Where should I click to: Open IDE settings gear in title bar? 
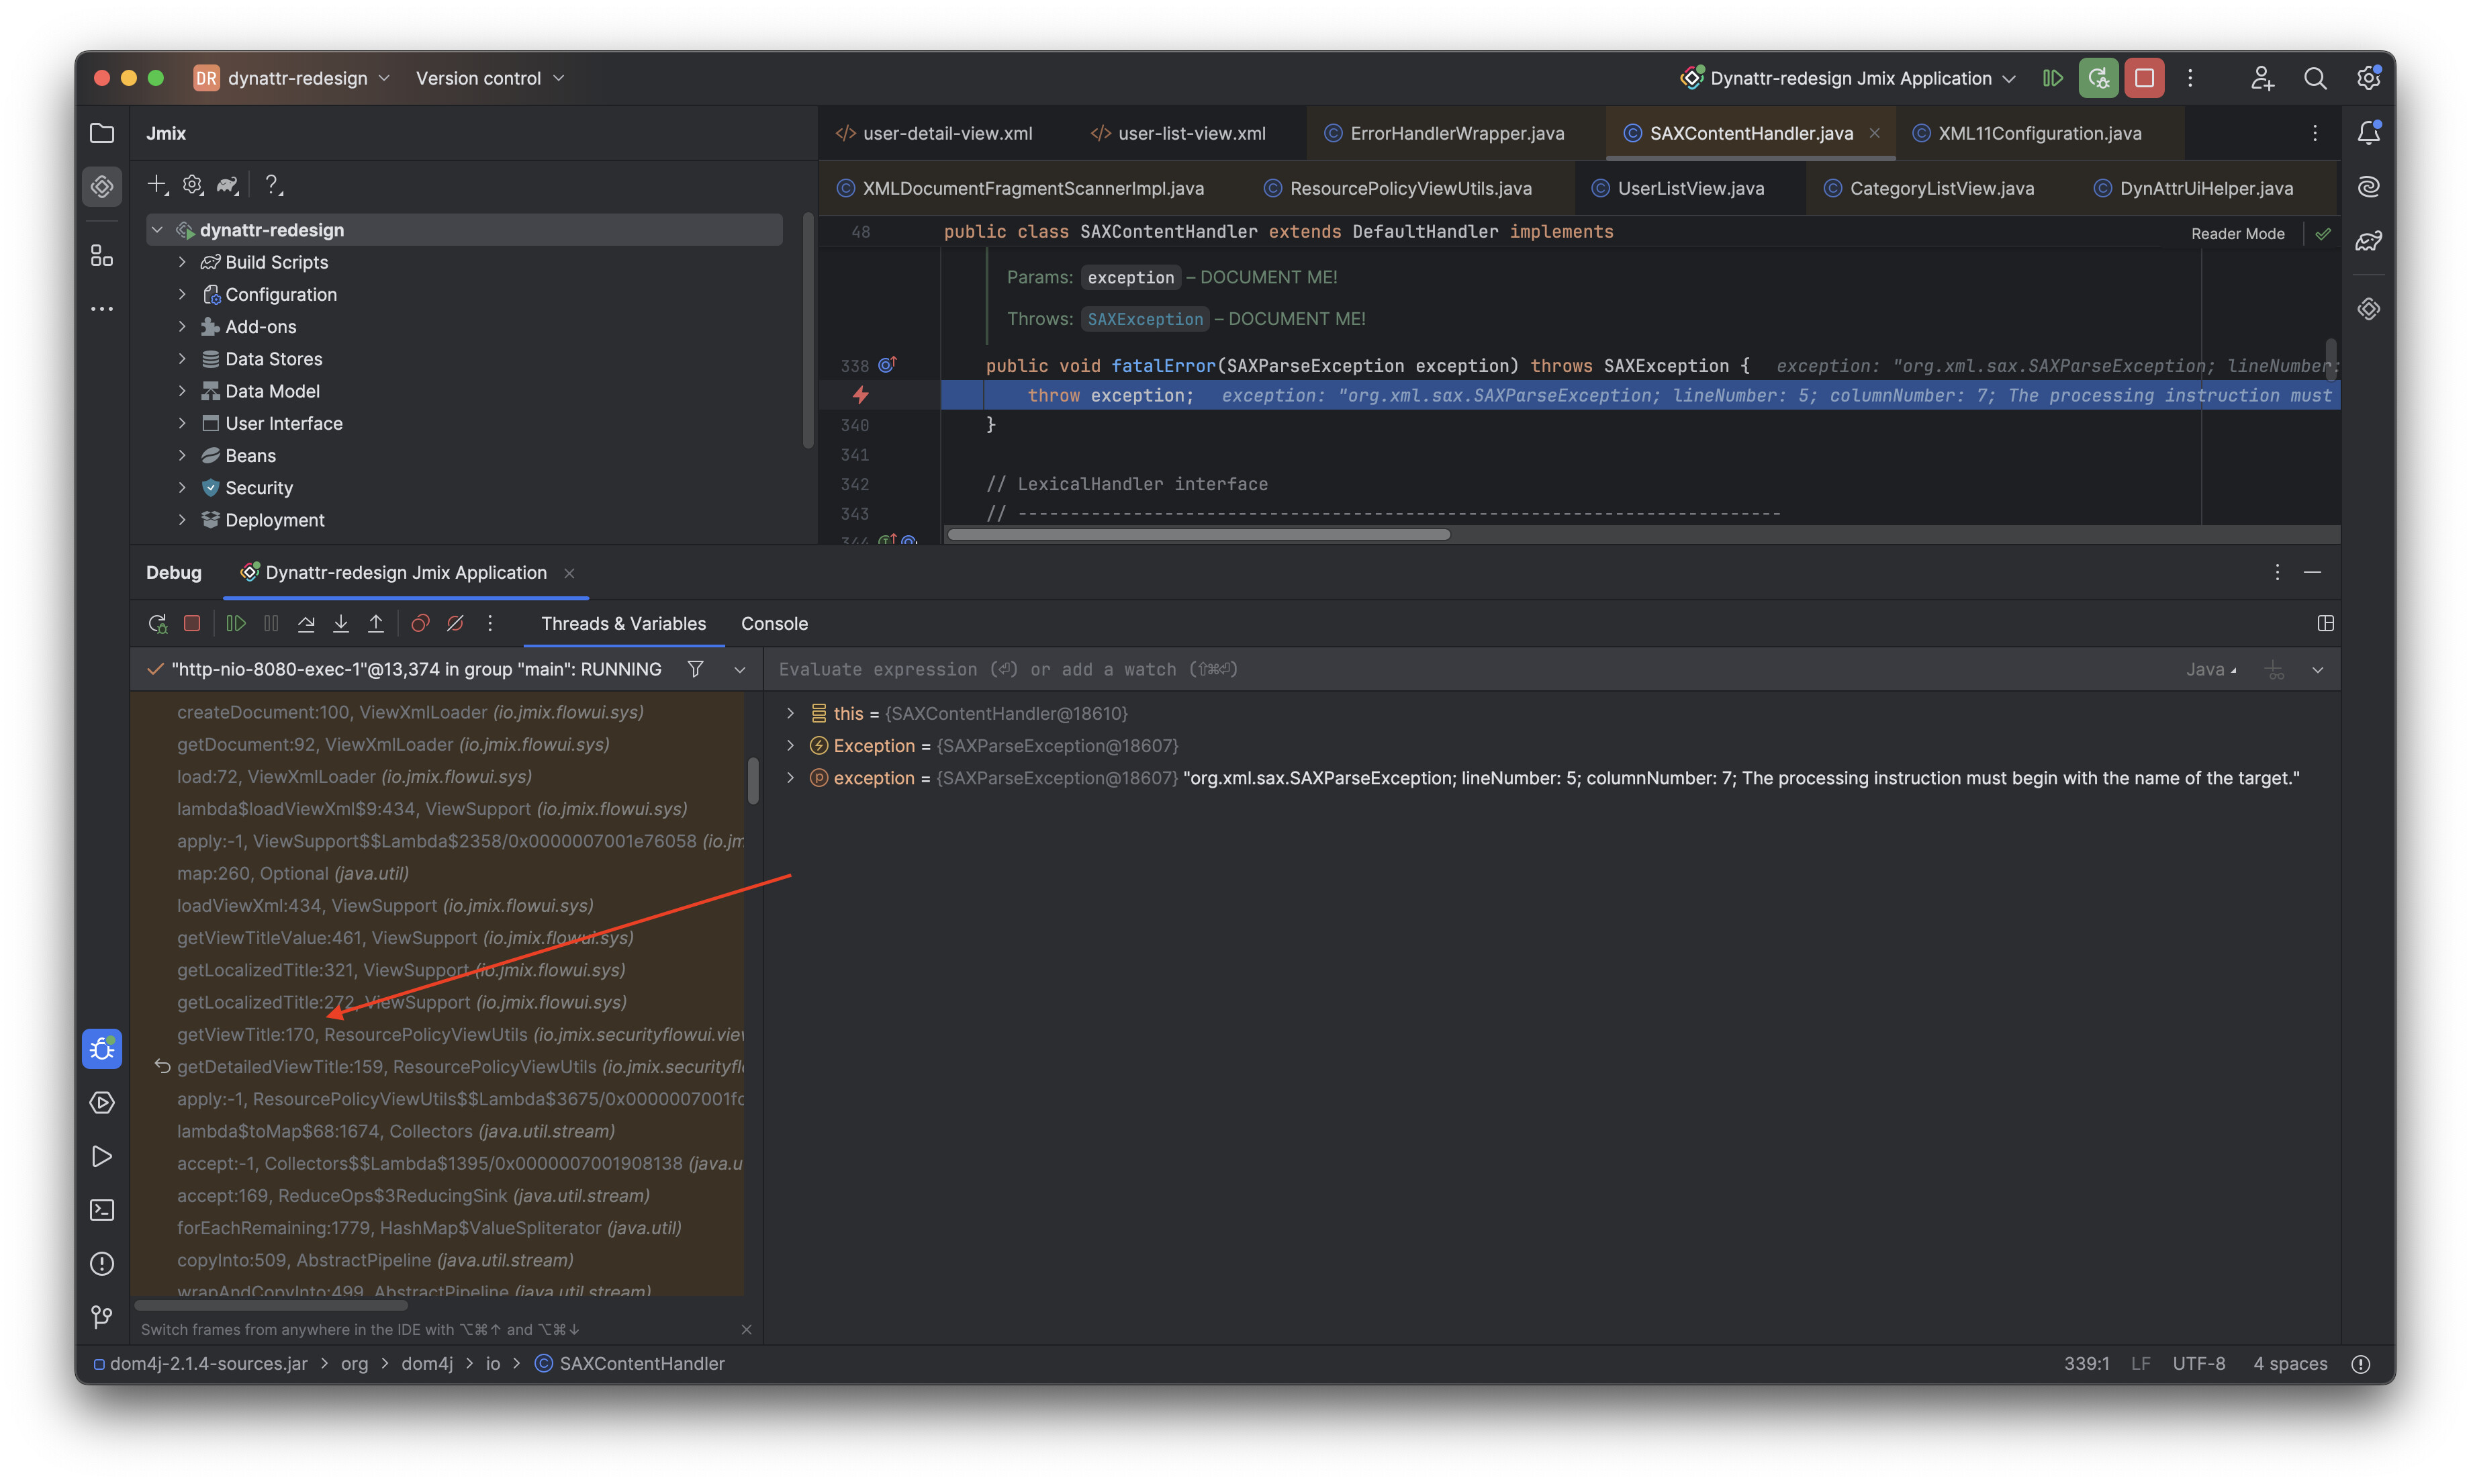(x=2368, y=78)
